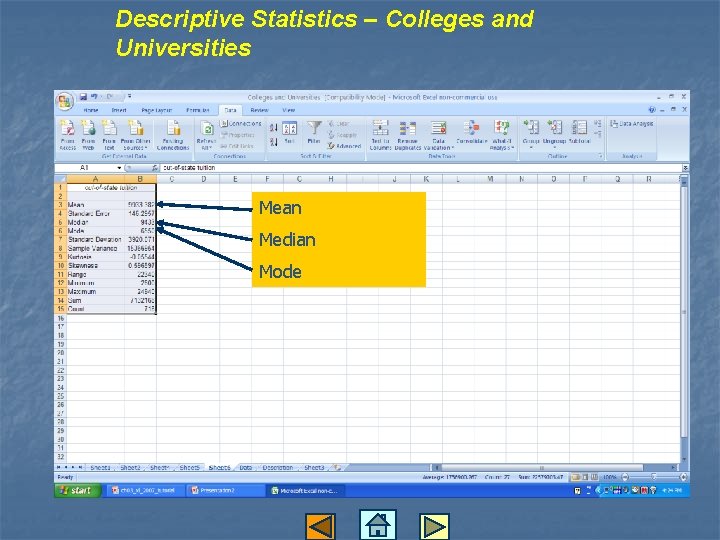Expand the Group dropdown
Screen dimensions: 720x540
531,148
